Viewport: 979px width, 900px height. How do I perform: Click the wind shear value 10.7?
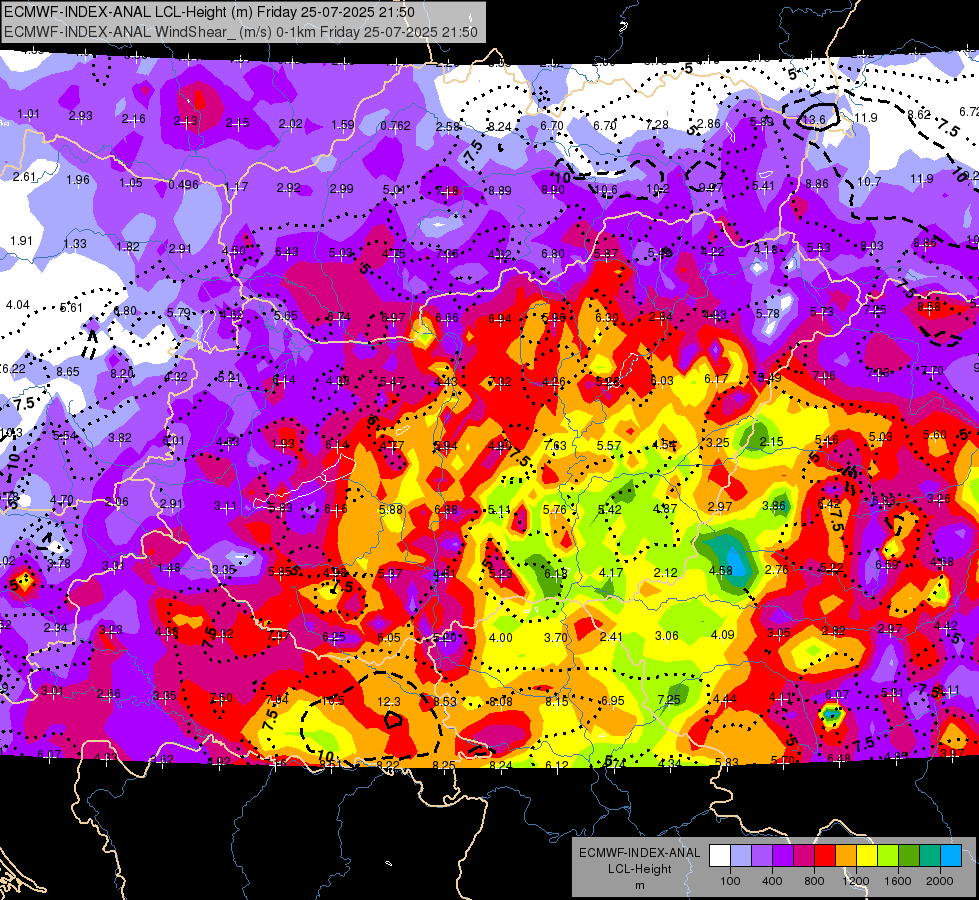(869, 181)
